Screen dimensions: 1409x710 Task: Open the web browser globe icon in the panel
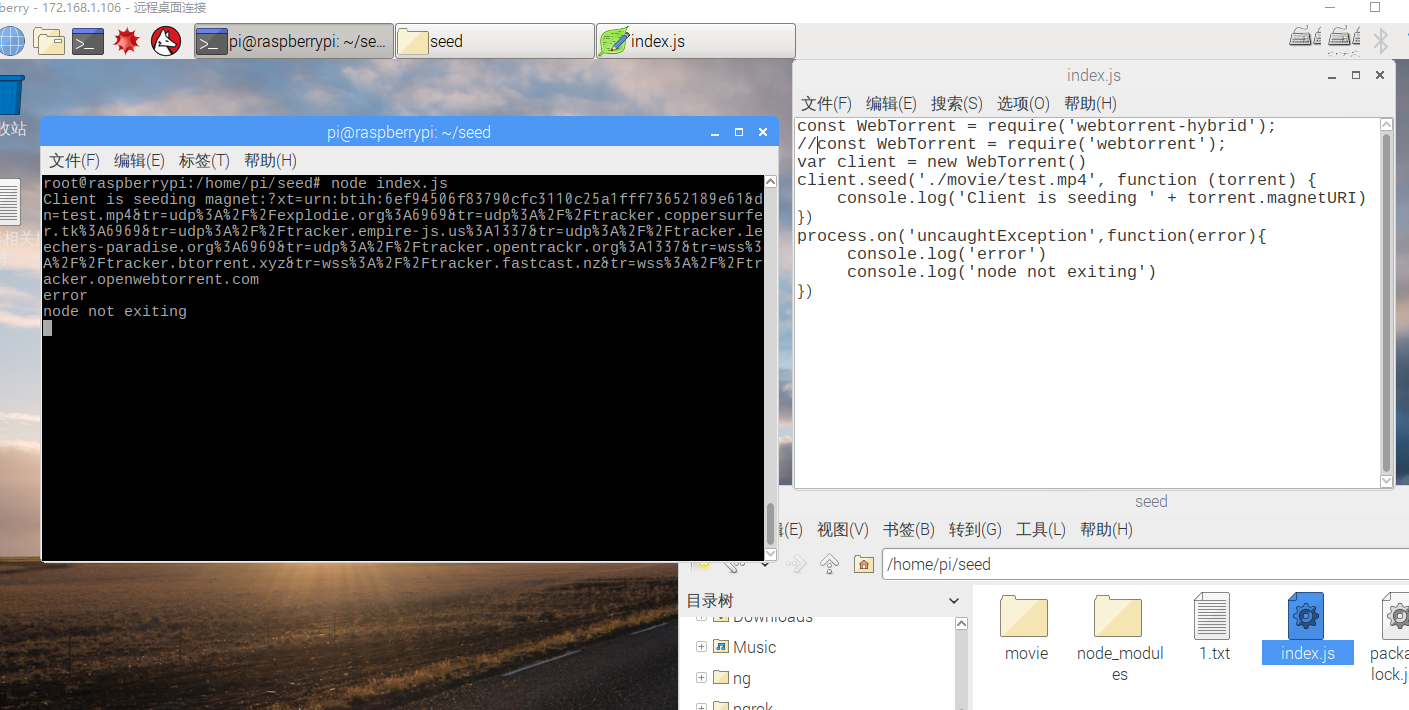[x=11, y=41]
